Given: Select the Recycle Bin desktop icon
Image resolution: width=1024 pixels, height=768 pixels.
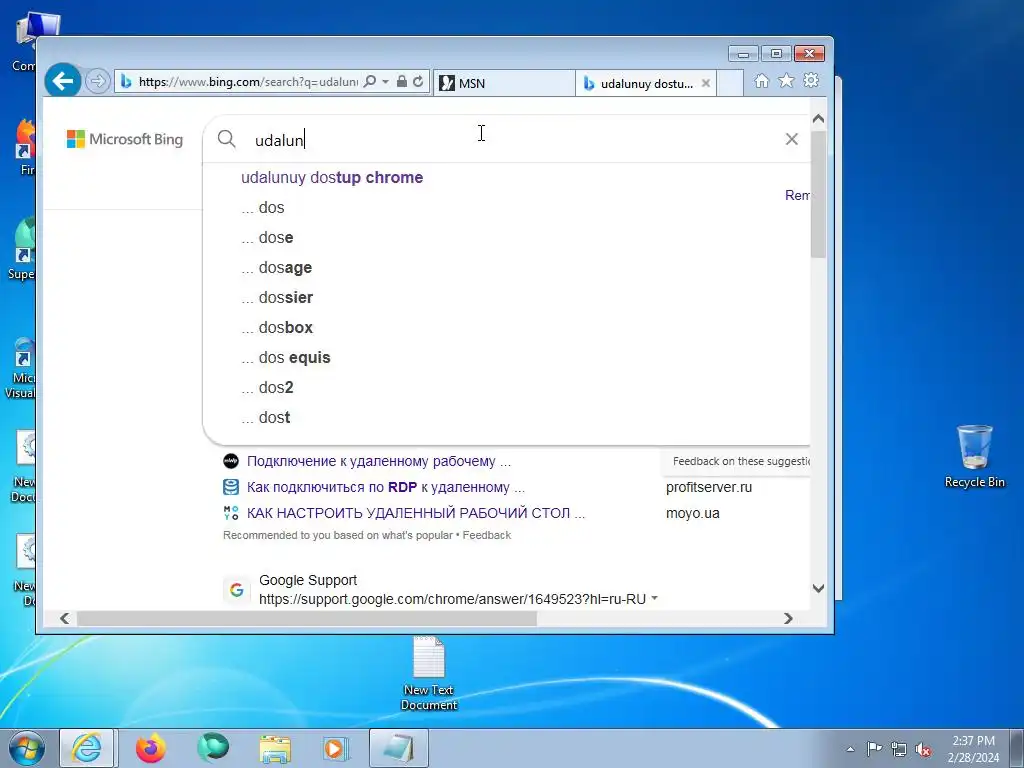Looking at the screenshot, I should 974,456.
